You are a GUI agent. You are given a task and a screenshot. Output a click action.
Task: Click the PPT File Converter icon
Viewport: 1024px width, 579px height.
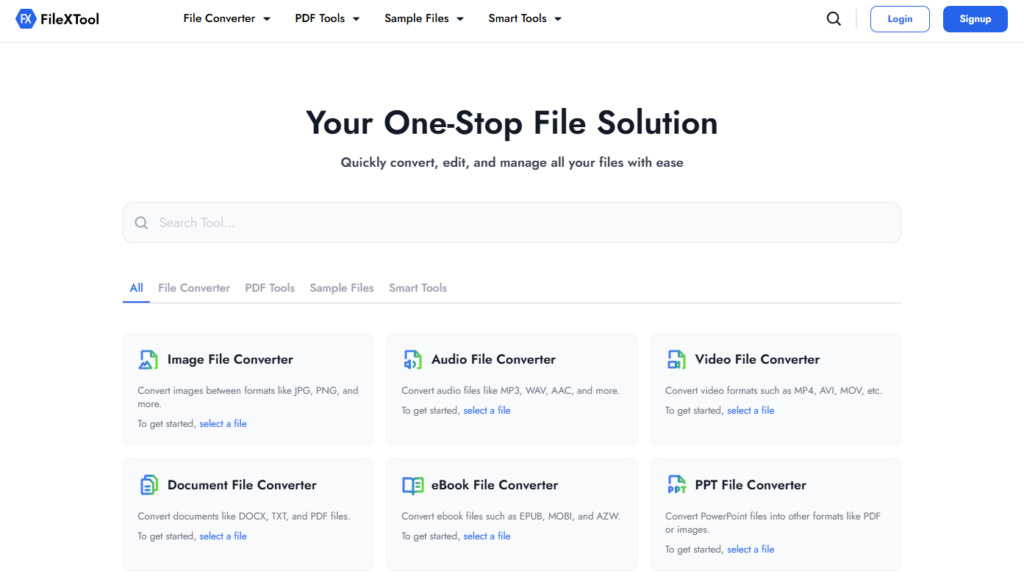677,485
